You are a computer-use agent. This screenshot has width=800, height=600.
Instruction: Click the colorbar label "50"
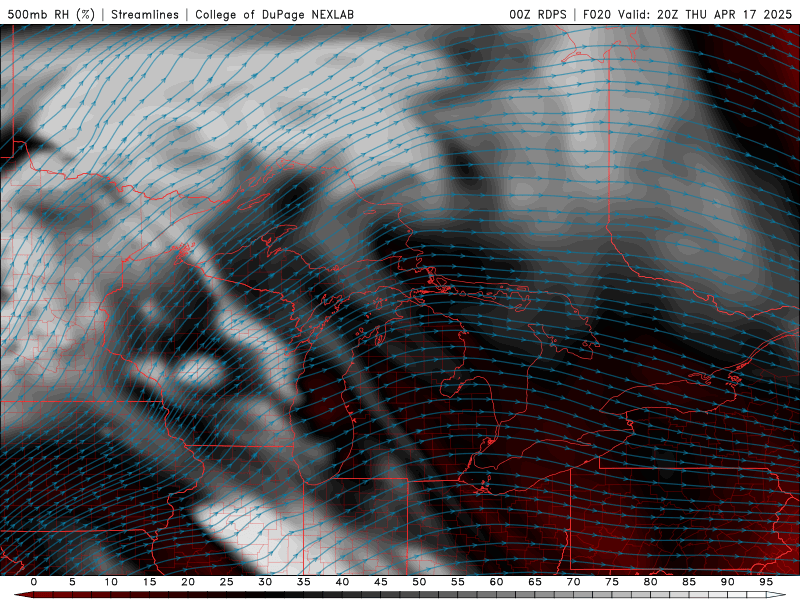click(419, 582)
